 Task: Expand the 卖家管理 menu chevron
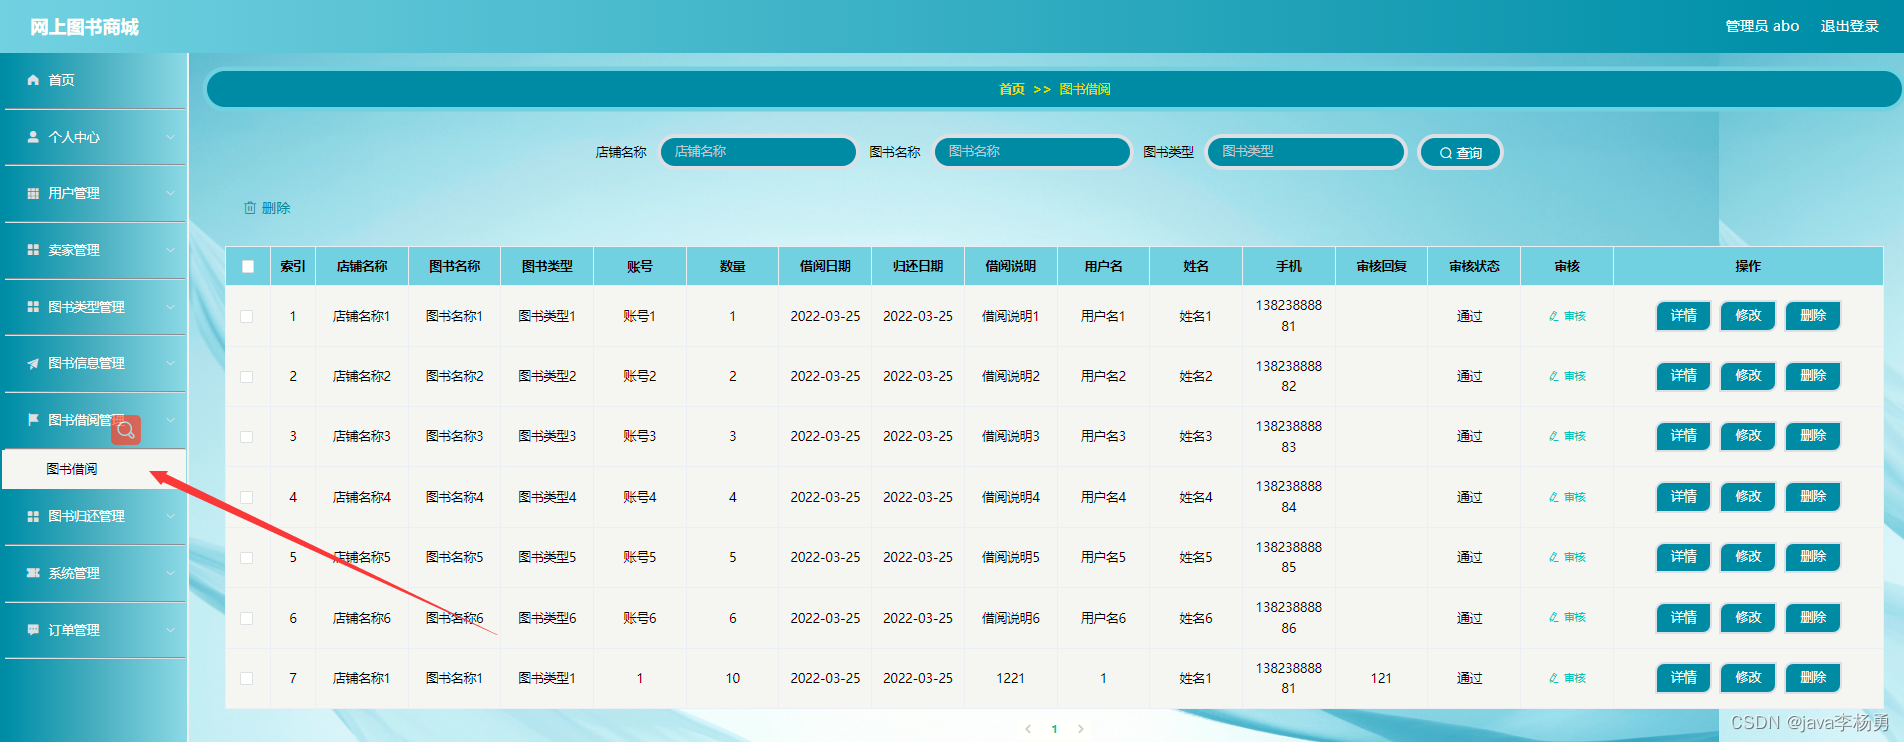point(170,250)
